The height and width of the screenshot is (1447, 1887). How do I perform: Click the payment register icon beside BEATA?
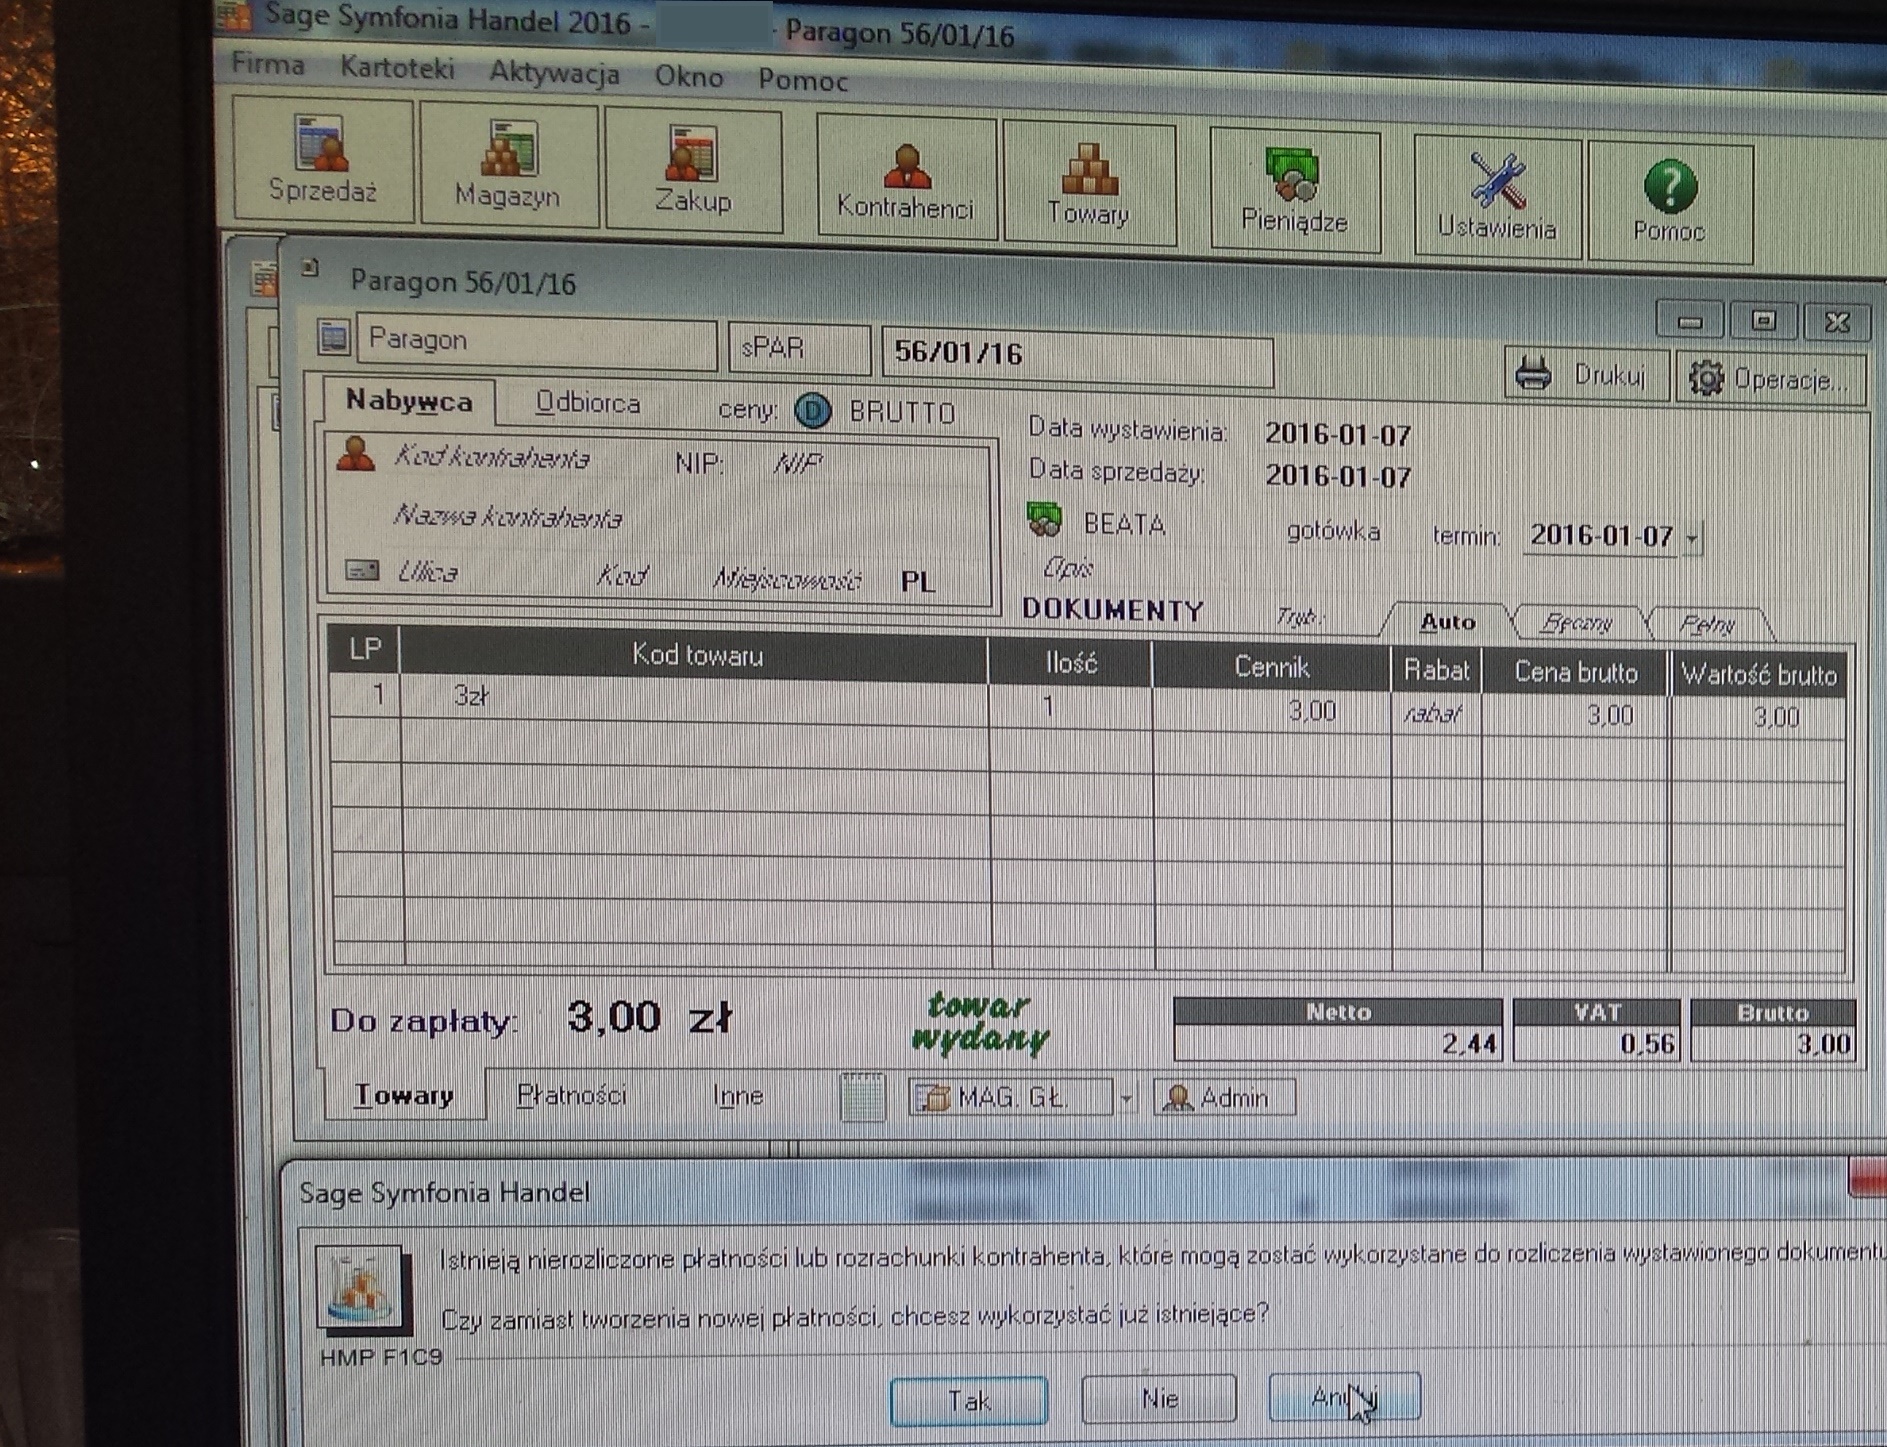(1044, 519)
